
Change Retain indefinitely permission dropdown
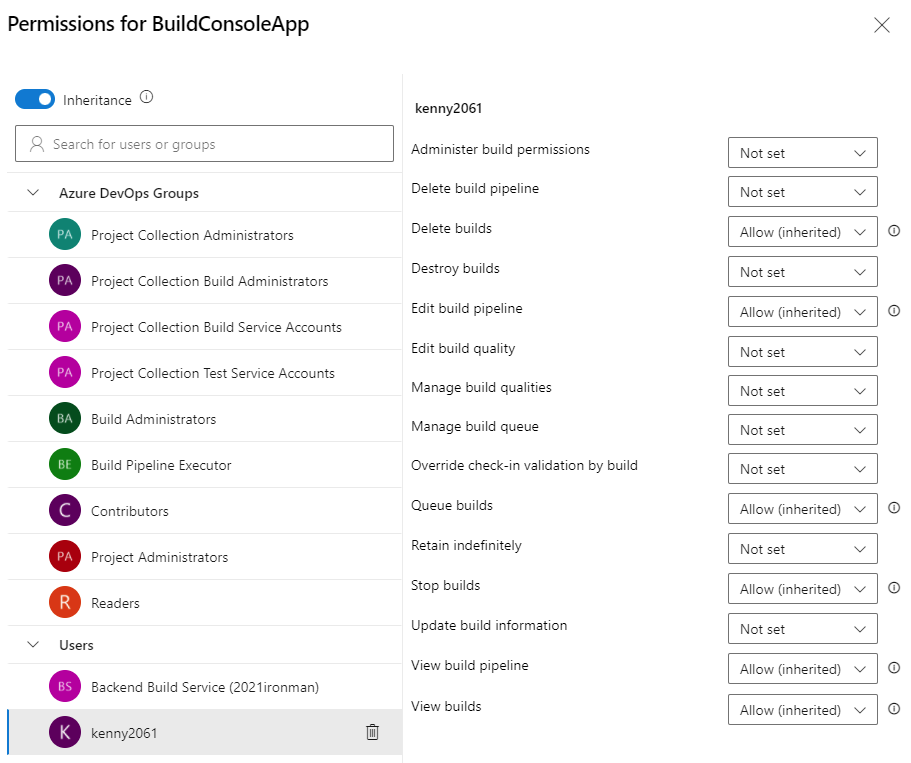pos(802,549)
